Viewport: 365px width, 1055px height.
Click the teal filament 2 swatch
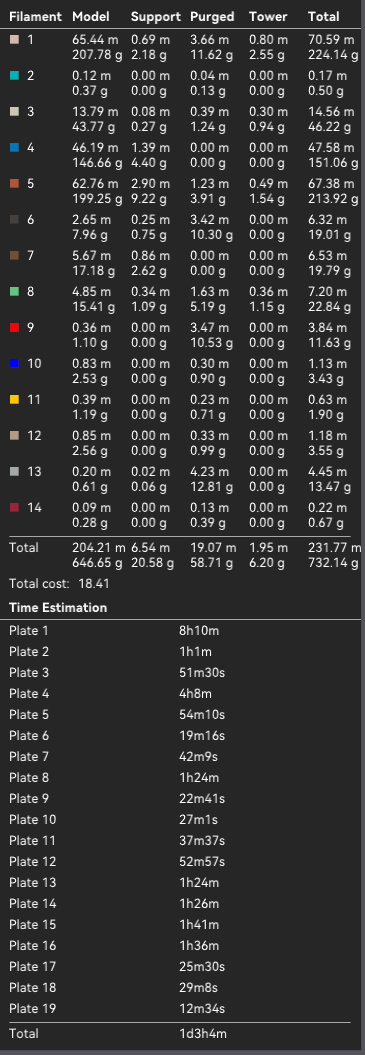click(14, 76)
